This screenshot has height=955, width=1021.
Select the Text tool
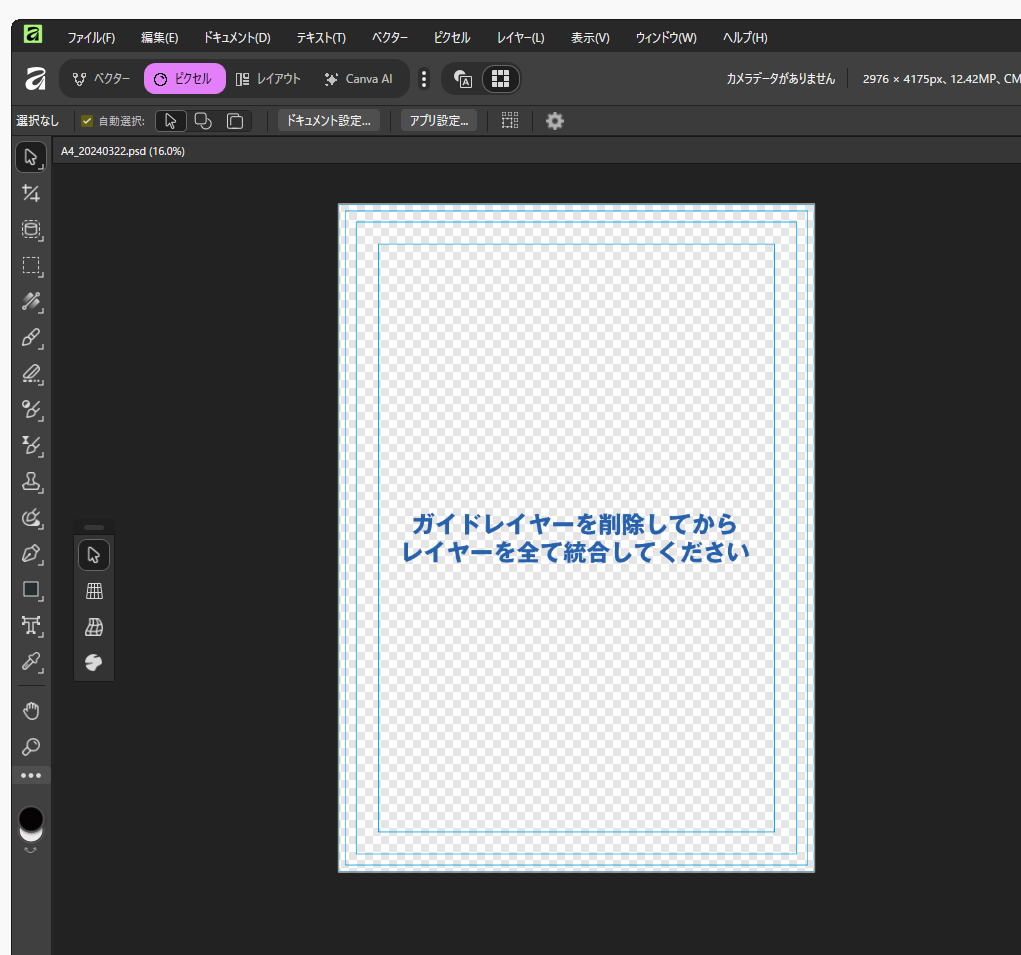pos(31,627)
